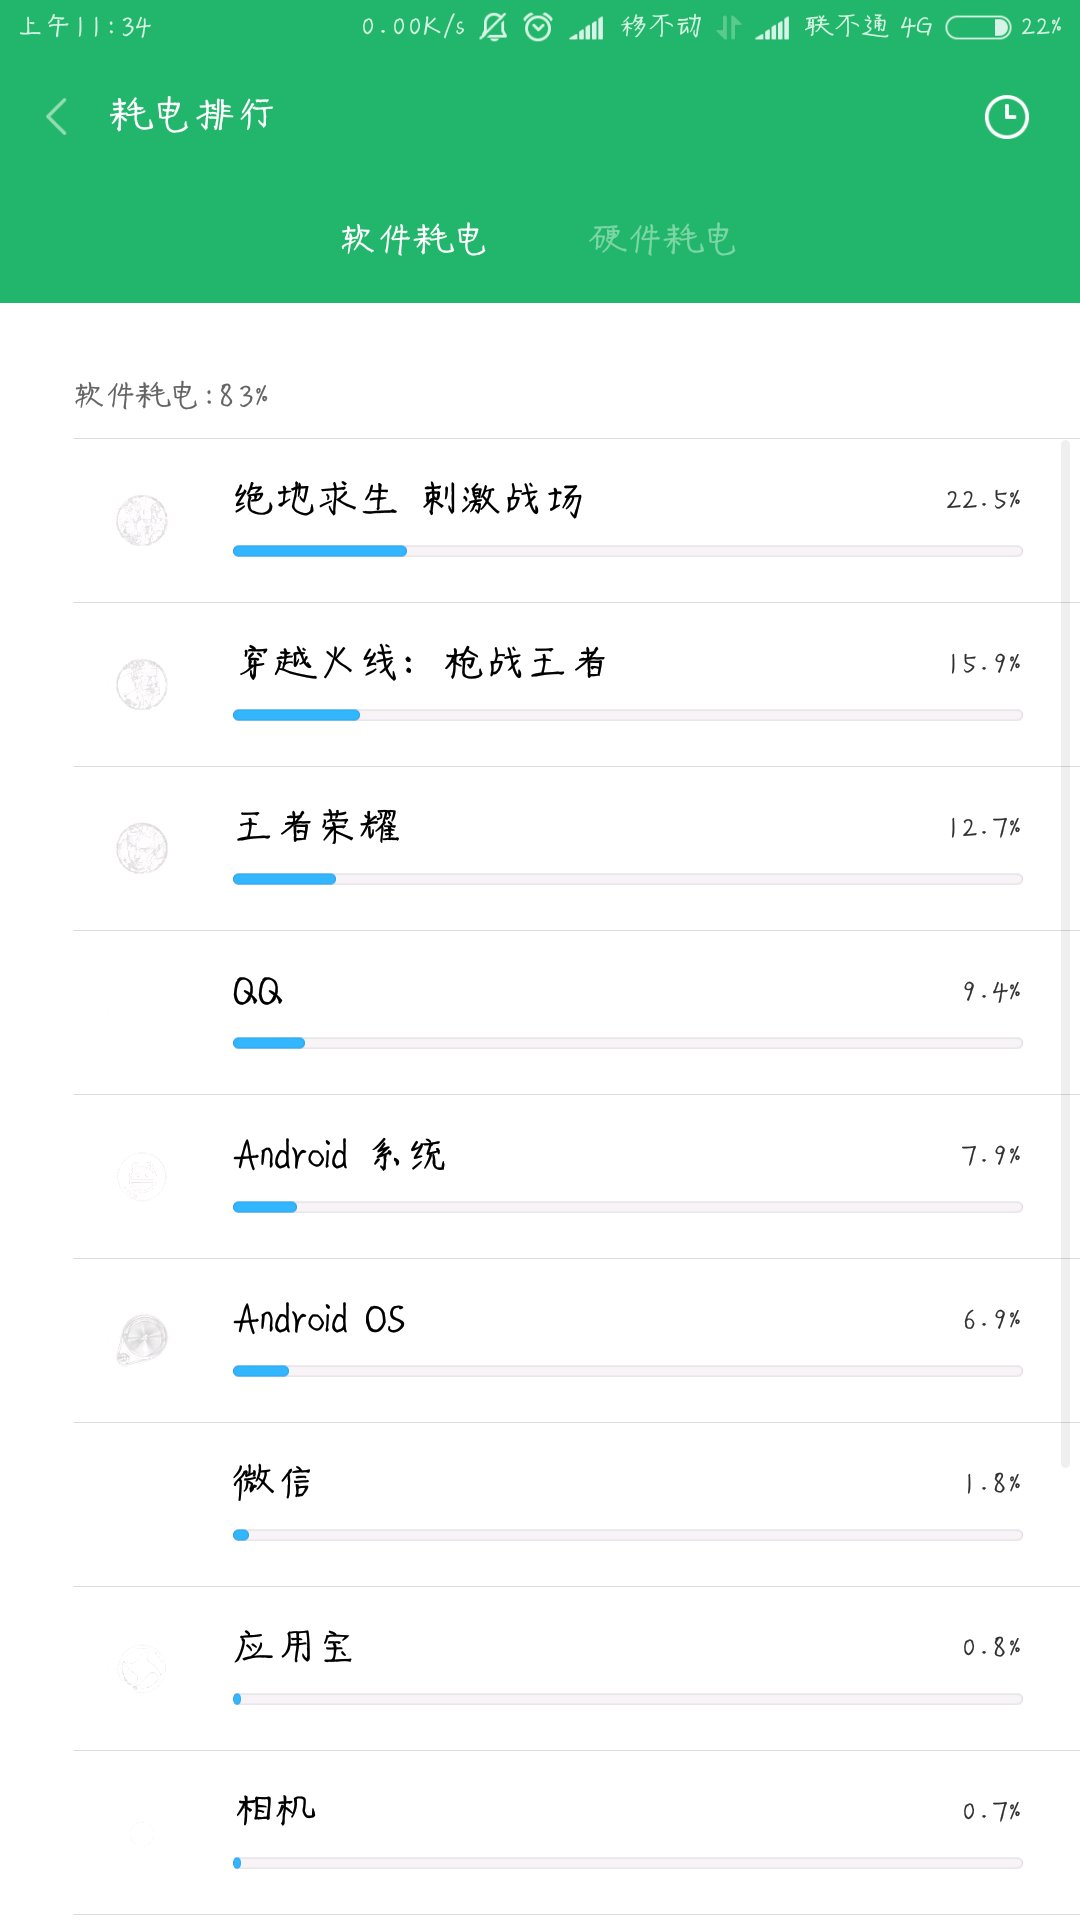The width and height of the screenshot is (1080, 1920).
Task: Tap the battery indicator in the status bar
Action: point(979,27)
